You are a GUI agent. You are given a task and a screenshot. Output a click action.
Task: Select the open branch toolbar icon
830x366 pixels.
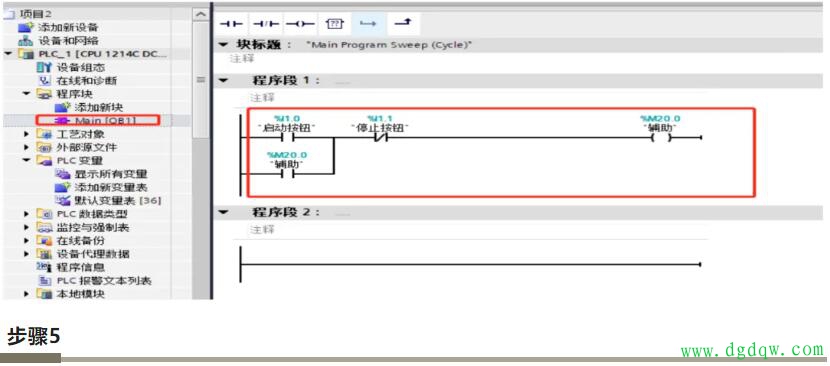(367, 24)
